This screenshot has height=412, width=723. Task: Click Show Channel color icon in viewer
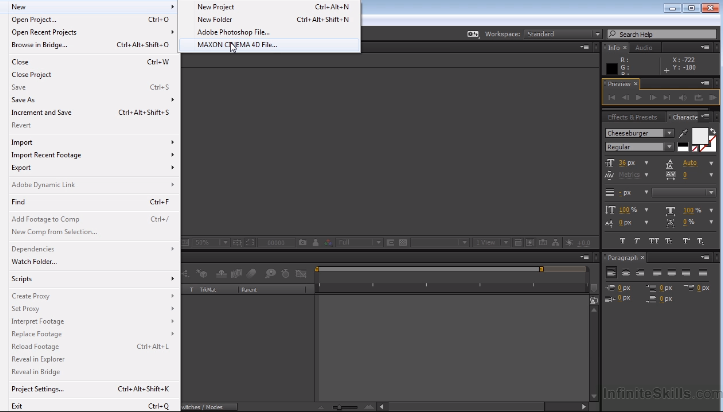coord(328,242)
